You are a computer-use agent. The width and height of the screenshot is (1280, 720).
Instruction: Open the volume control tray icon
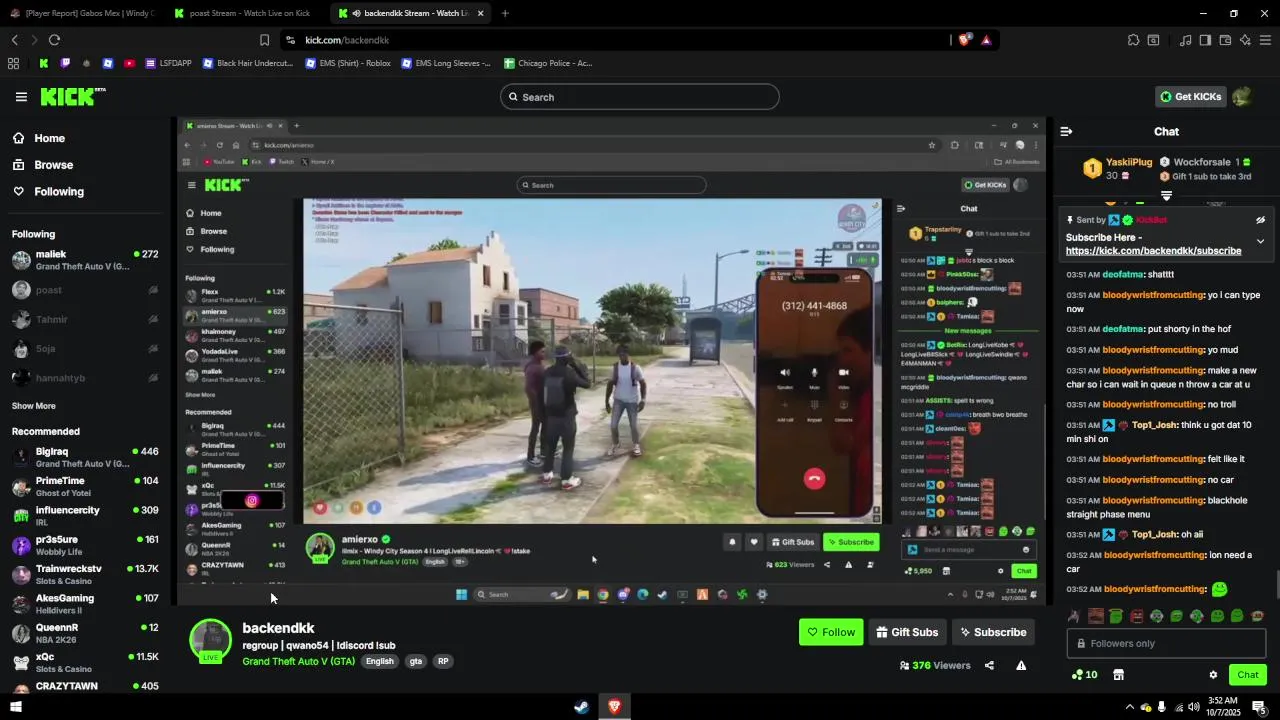pyautogui.click(x=1193, y=707)
